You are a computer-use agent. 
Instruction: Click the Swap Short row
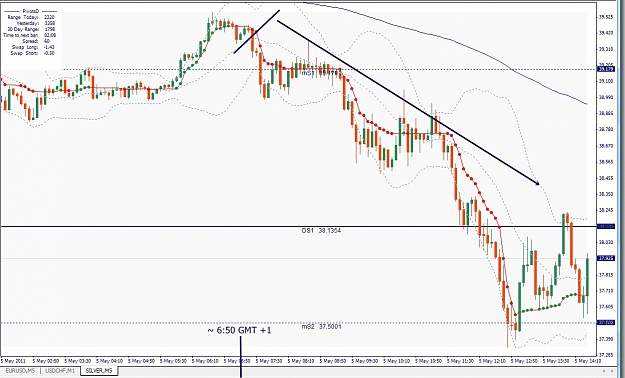coord(33,53)
